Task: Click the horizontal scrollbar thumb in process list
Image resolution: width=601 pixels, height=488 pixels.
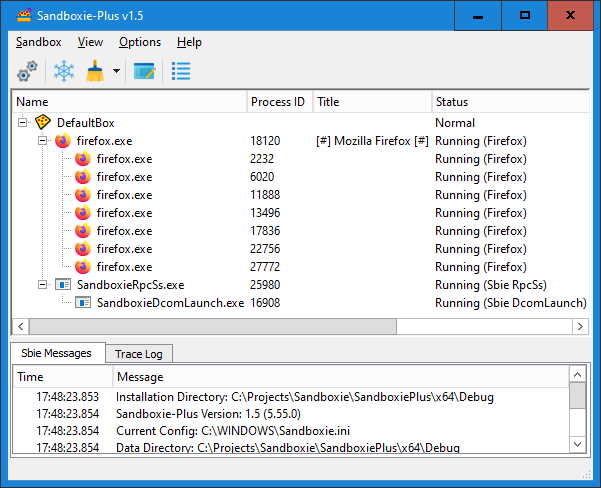Action: click(213, 327)
